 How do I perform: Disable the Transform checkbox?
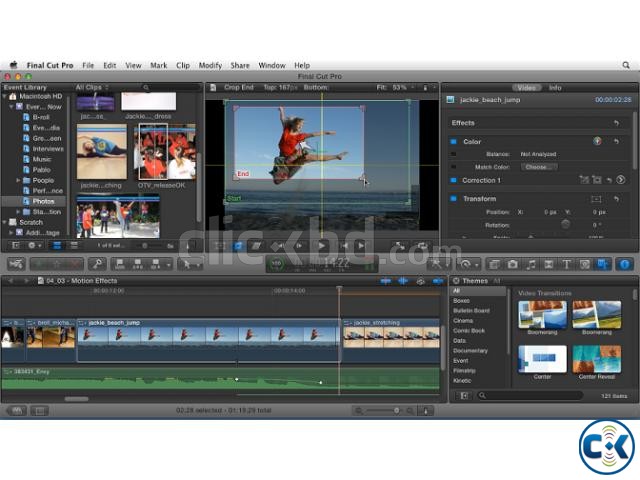tap(453, 199)
